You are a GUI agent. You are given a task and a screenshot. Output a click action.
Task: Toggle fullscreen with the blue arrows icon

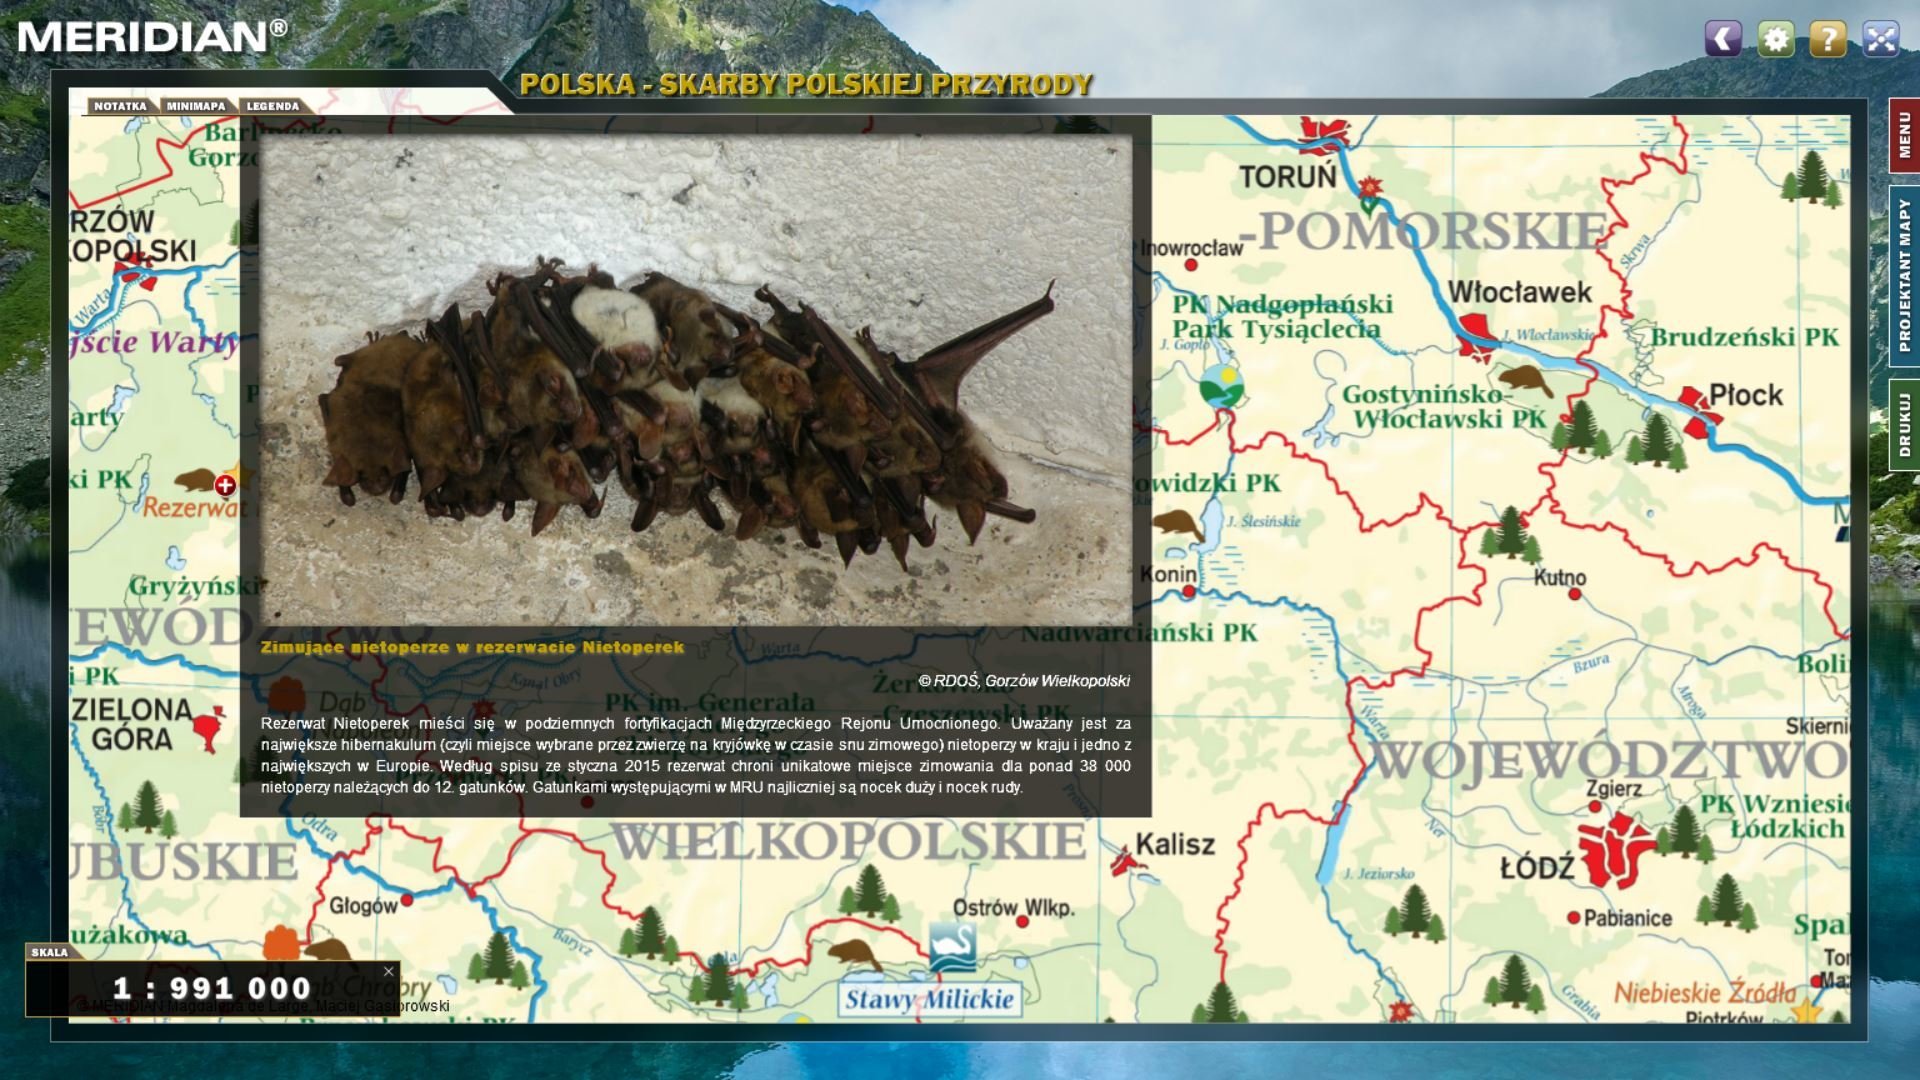1881,39
